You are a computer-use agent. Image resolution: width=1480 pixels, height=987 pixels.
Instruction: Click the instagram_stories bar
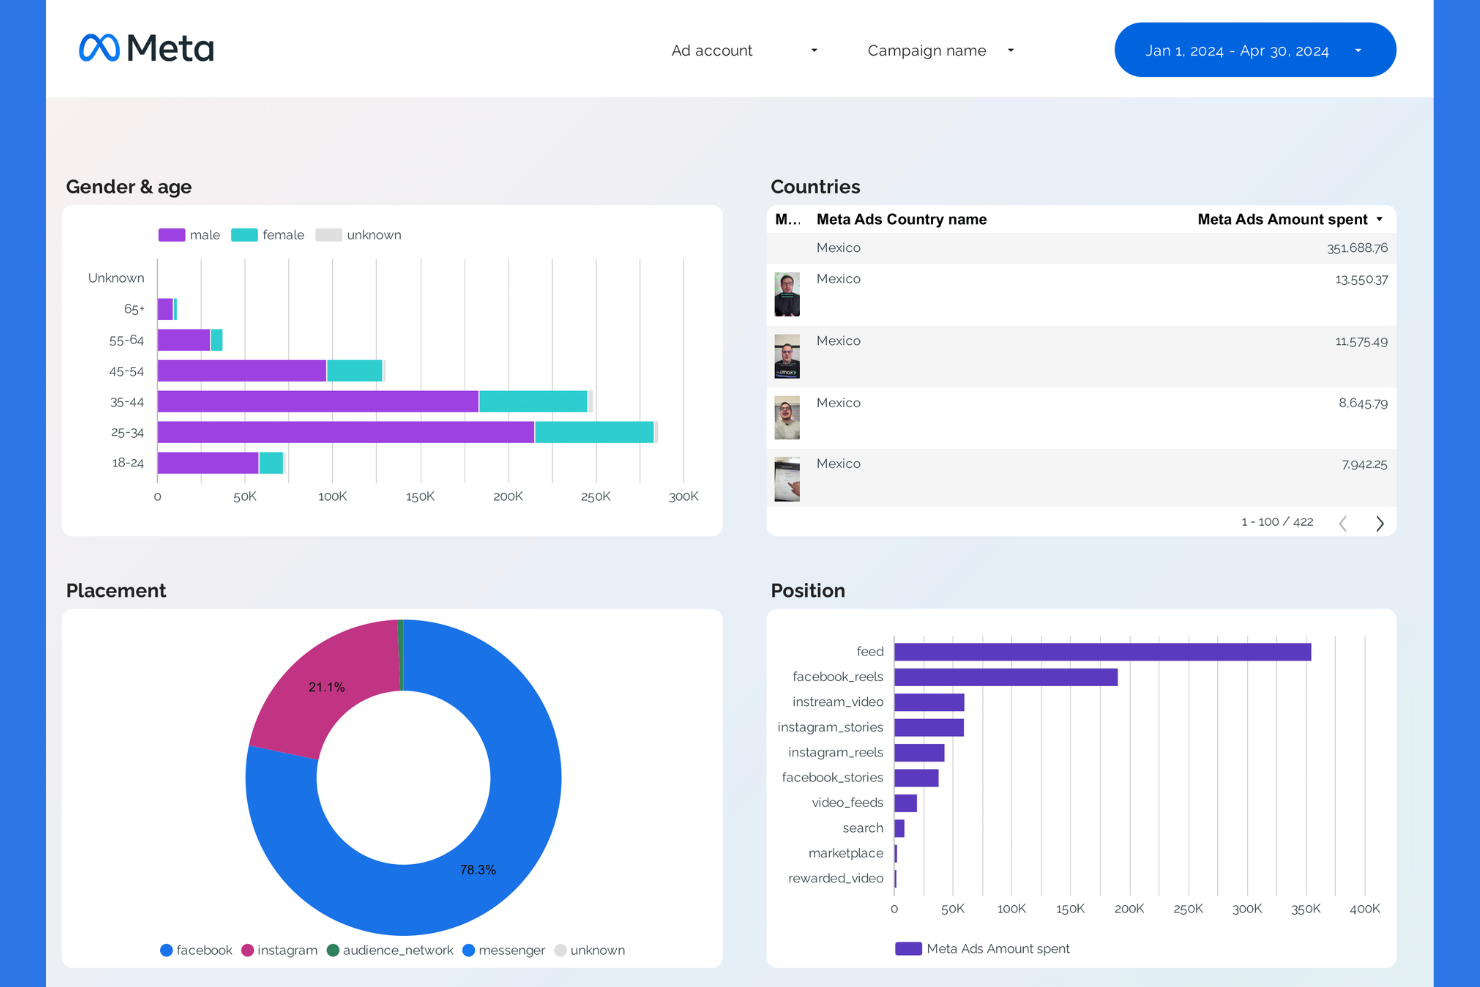tap(929, 727)
